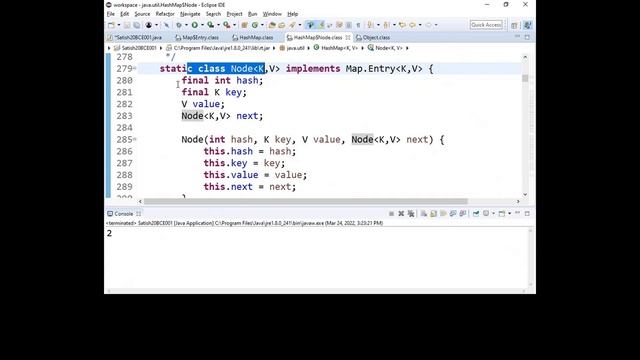Click the Coverage run icon in toolbar

tap(210, 25)
